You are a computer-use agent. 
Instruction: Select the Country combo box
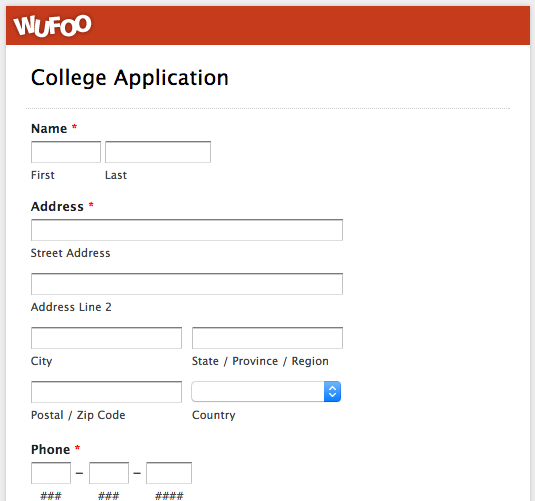pyautogui.click(x=266, y=391)
